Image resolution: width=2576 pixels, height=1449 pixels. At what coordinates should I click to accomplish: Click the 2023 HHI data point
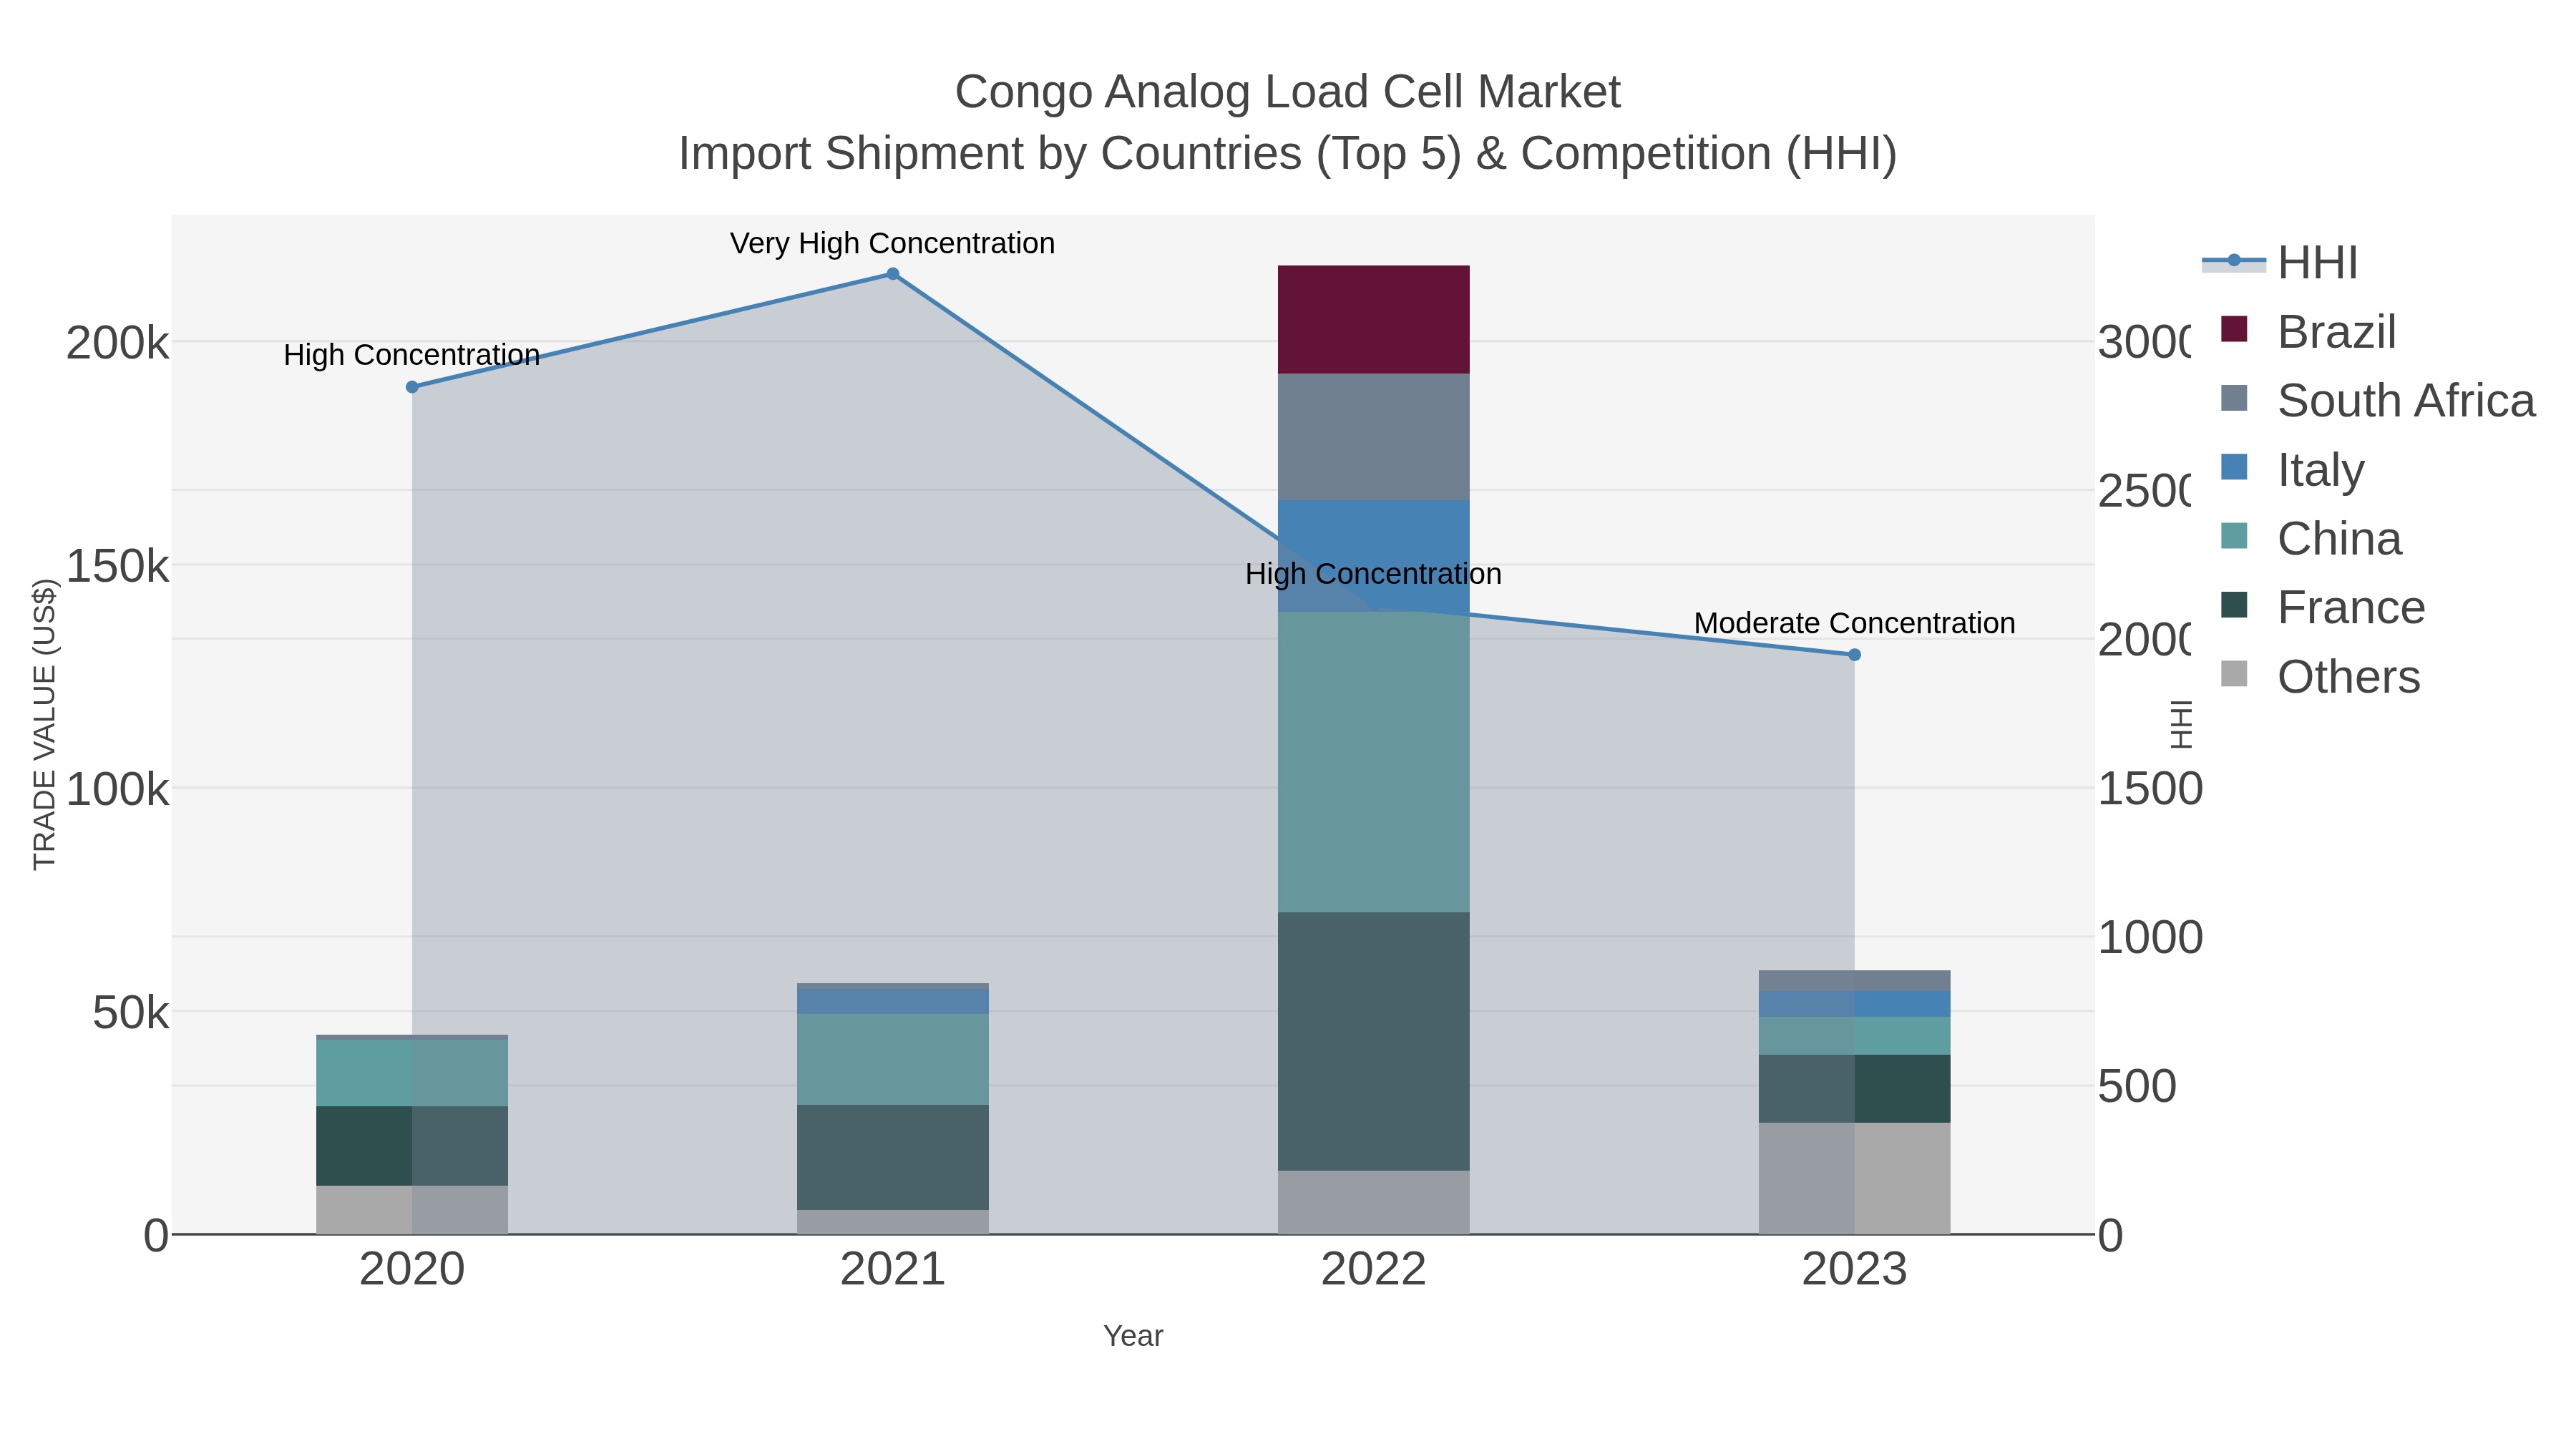point(1854,655)
